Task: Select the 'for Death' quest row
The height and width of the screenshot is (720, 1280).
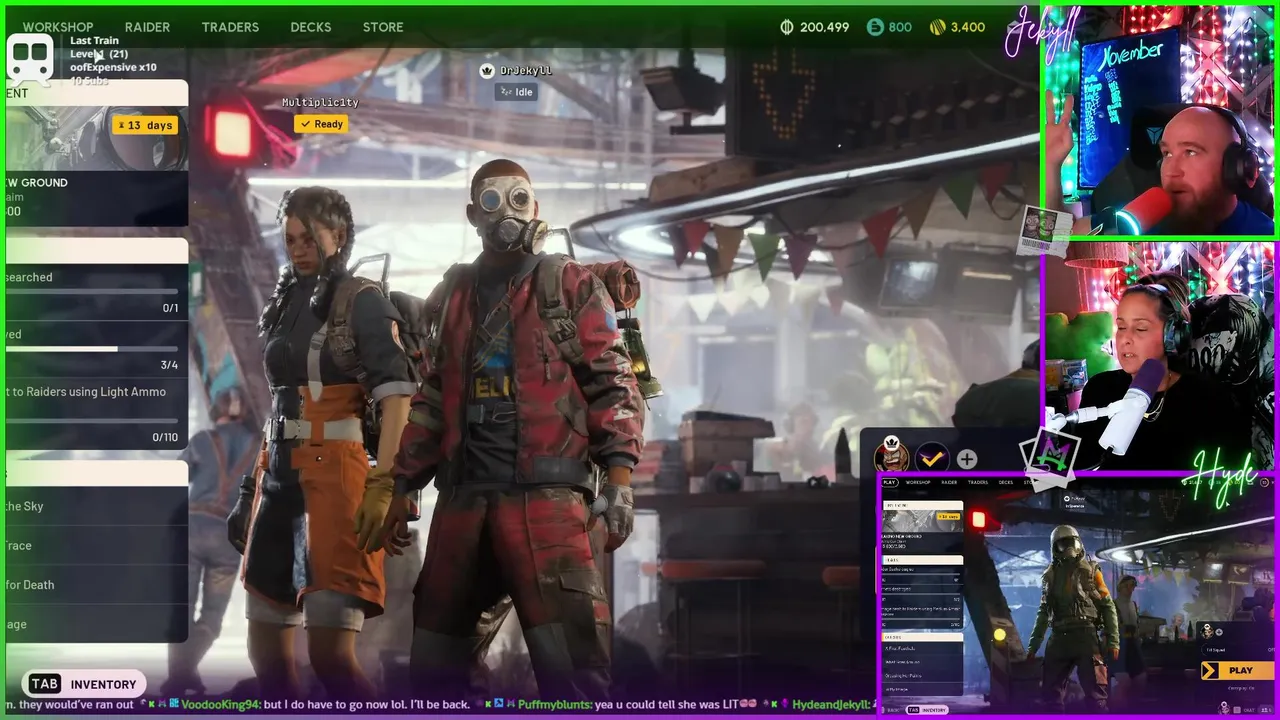Action: click(96, 584)
